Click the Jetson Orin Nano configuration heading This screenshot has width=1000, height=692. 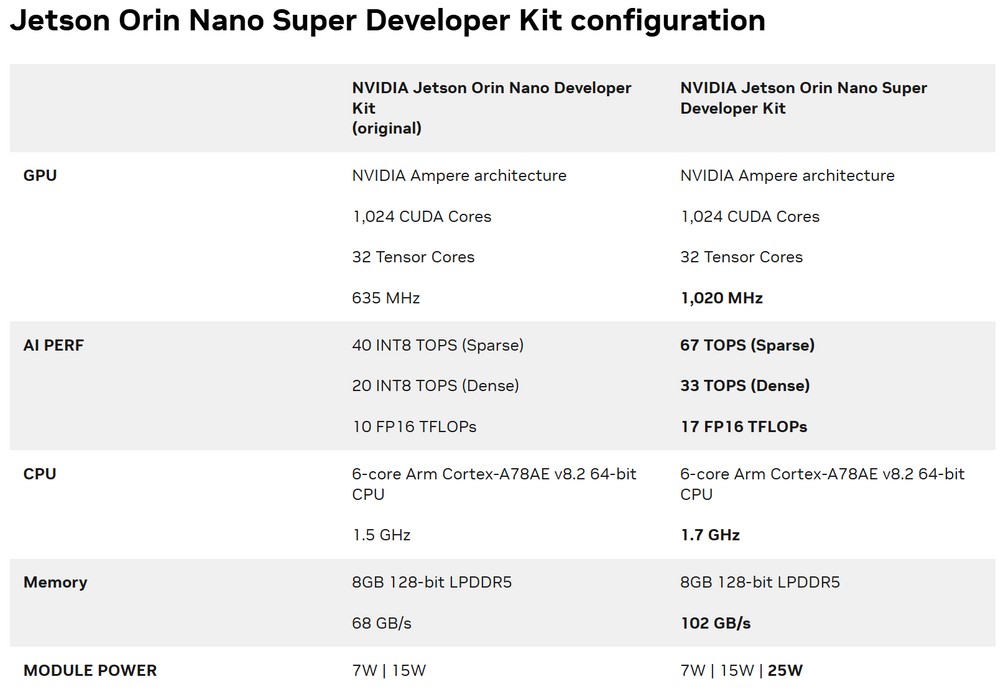click(x=387, y=20)
